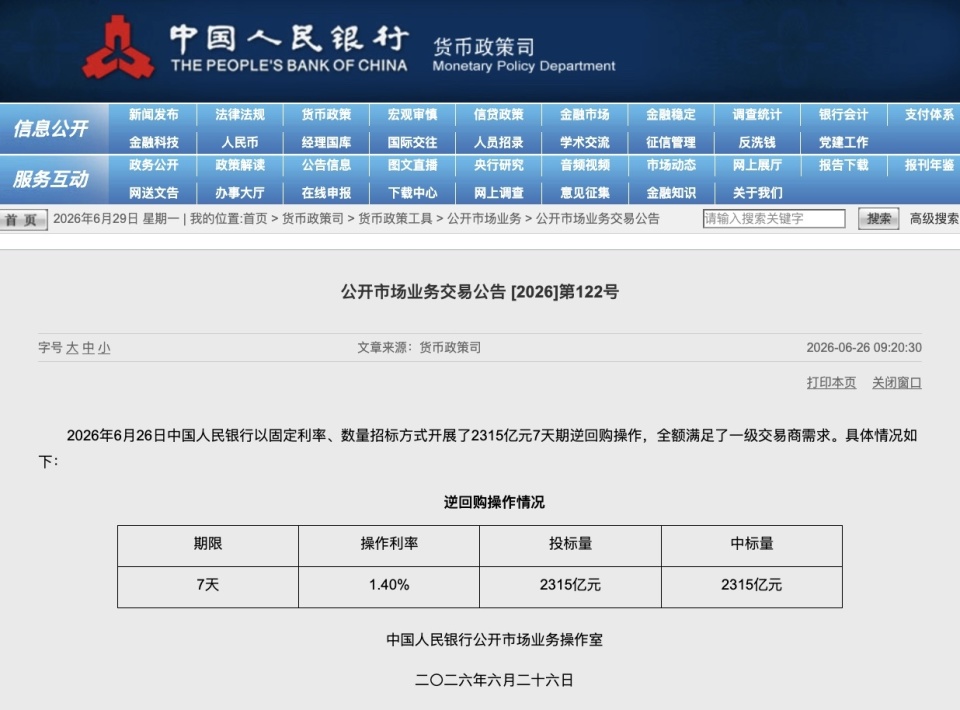Open 在线申报 navigation item
Screen dimensions: 960x710
pyautogui.click(x=326, y=193)
